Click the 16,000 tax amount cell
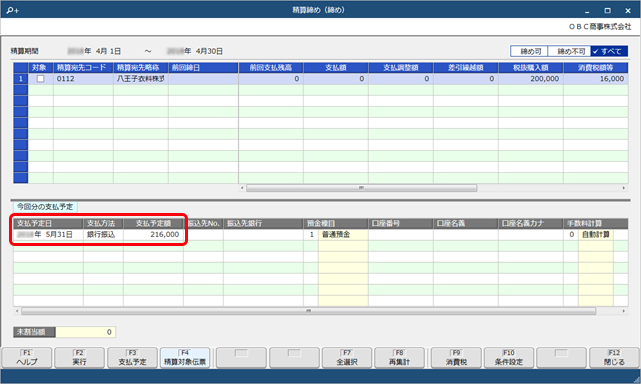Viewport: 641px width, 384px height. point(596,79)
